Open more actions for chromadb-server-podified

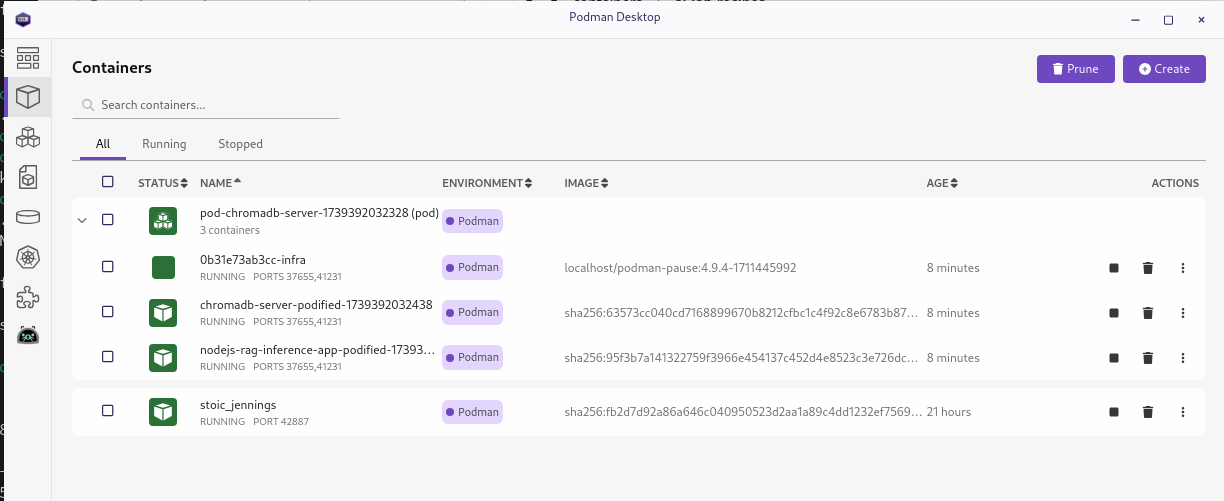tap(1183, 313)
